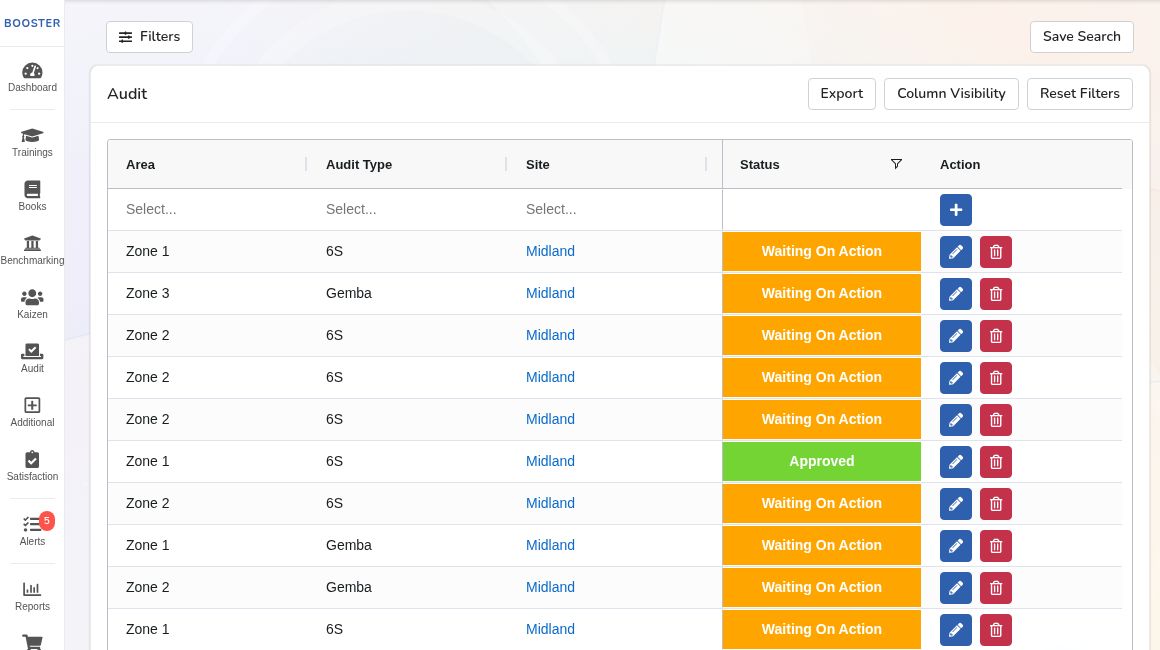Open Alerts with 5 notifications
The width and height of the screenshot is (1160, 650).
(x=32, y=531)
